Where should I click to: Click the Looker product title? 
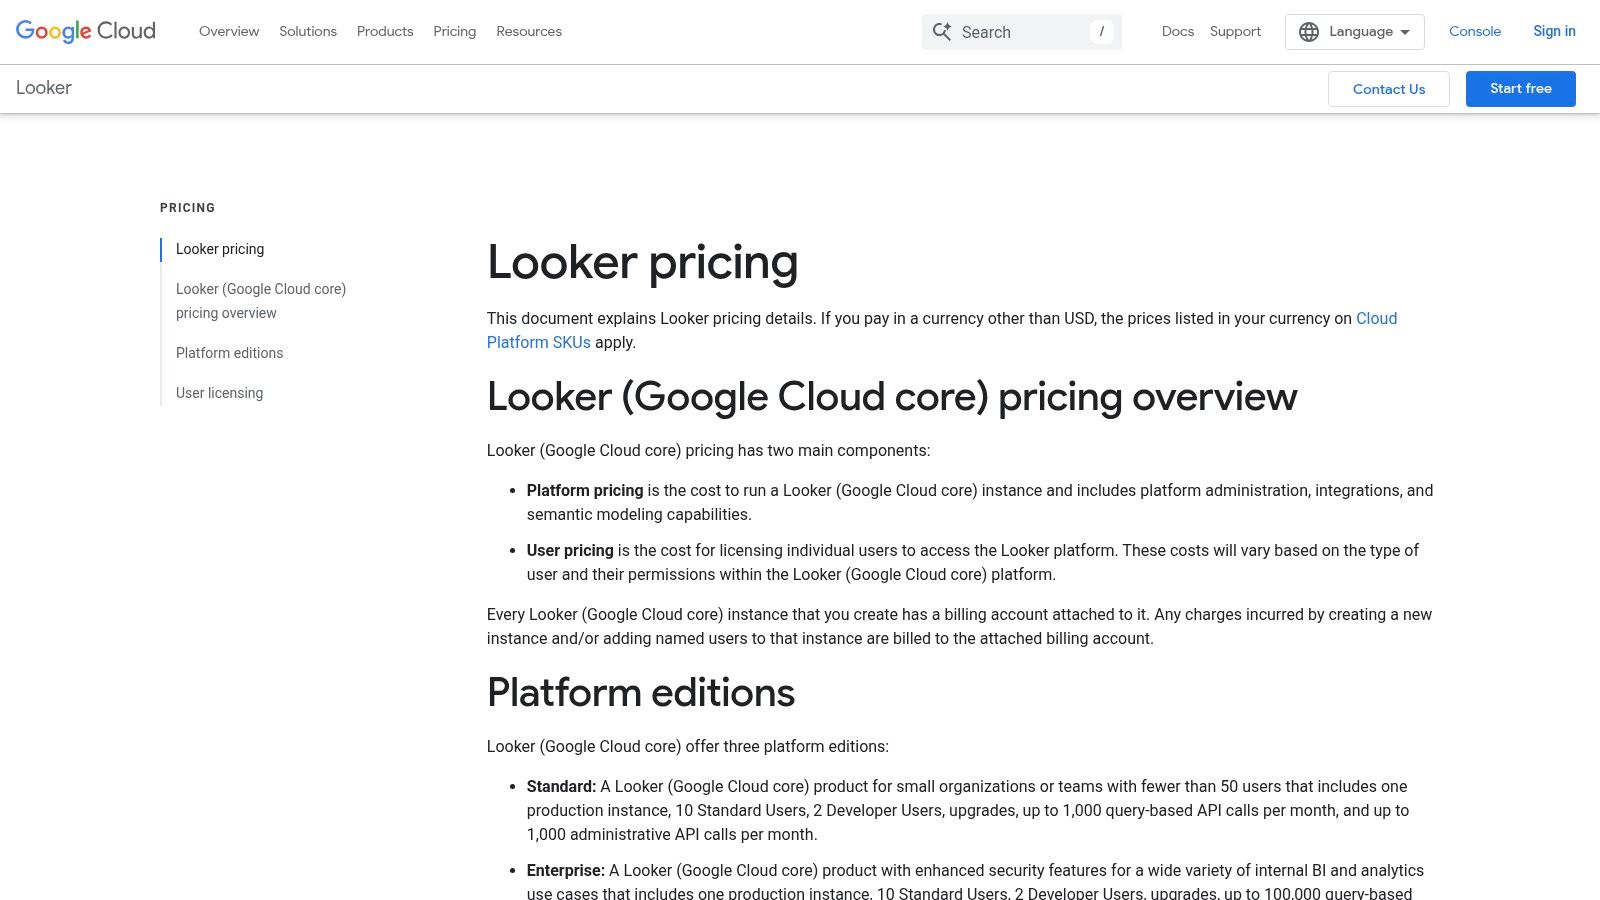(x=44, y=88)
